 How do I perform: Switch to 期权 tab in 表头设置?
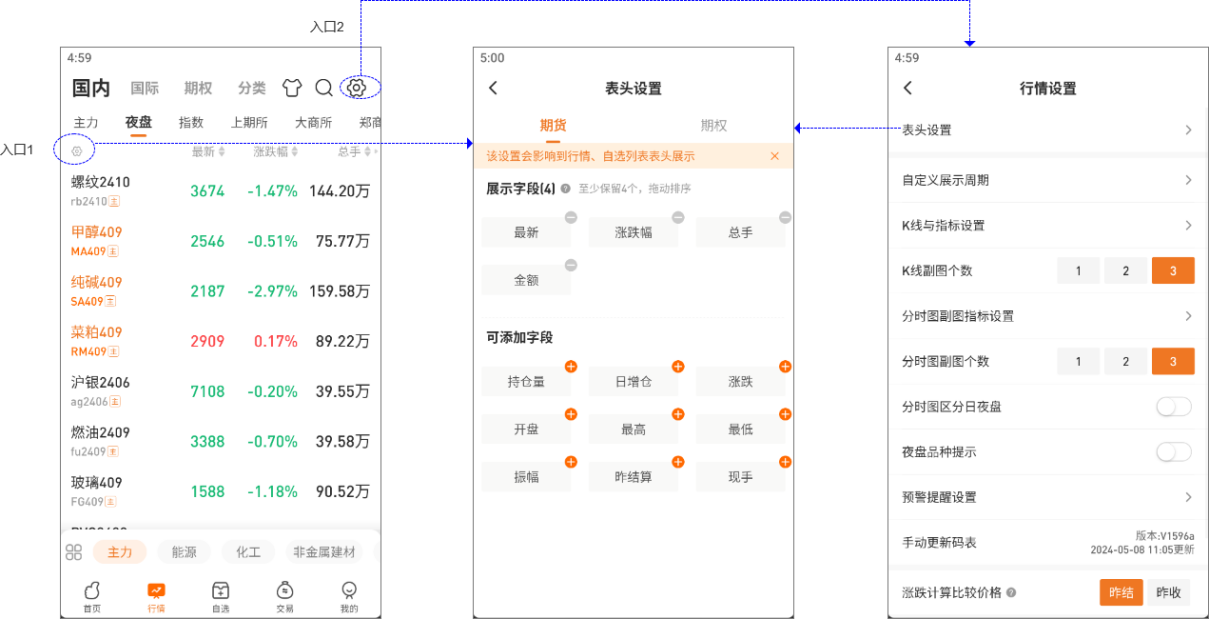pos(714,125)
